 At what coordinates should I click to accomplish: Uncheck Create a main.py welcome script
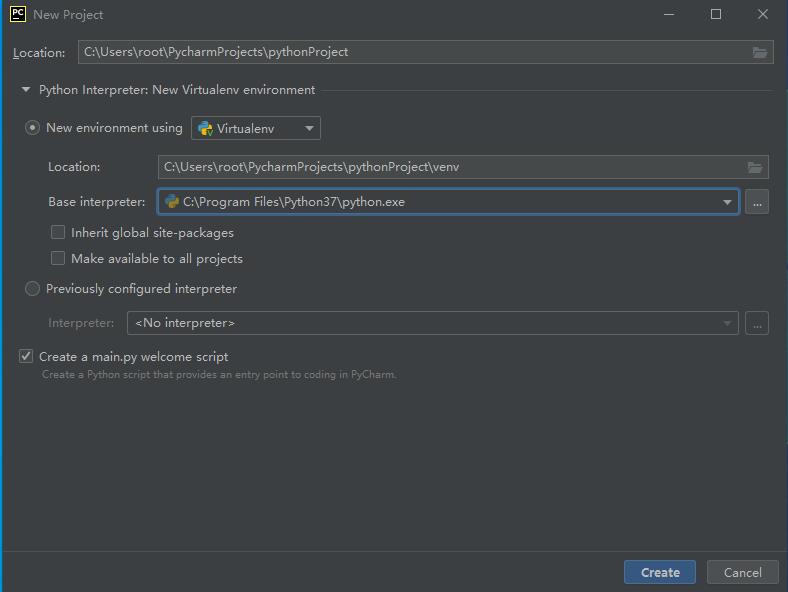[x=26, y=357]
